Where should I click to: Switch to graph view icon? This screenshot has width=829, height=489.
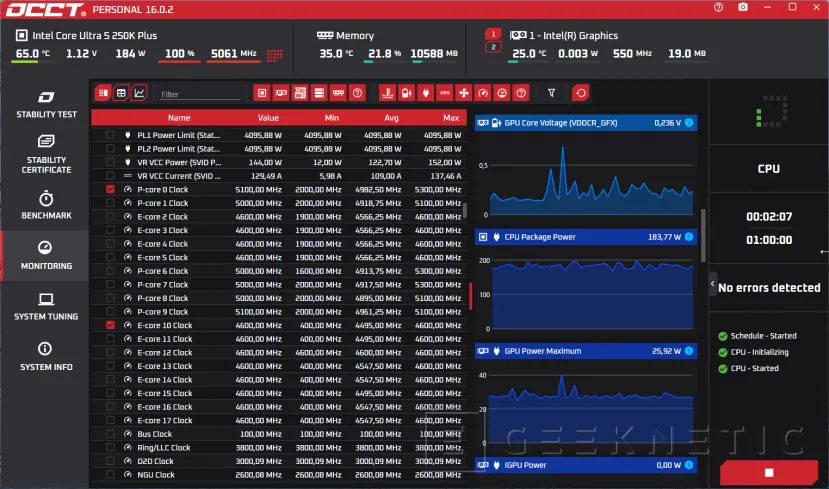click(139, 93)
